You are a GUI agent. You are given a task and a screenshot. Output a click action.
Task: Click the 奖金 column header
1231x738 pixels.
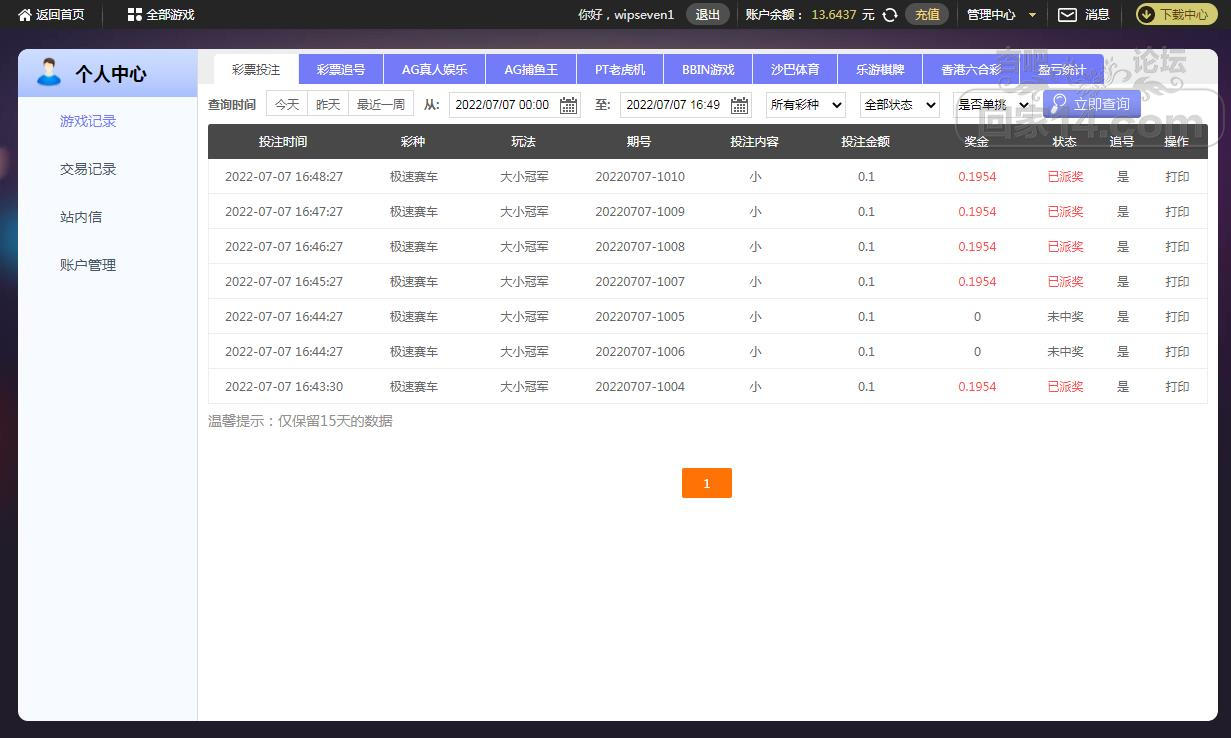pos(976,142)
